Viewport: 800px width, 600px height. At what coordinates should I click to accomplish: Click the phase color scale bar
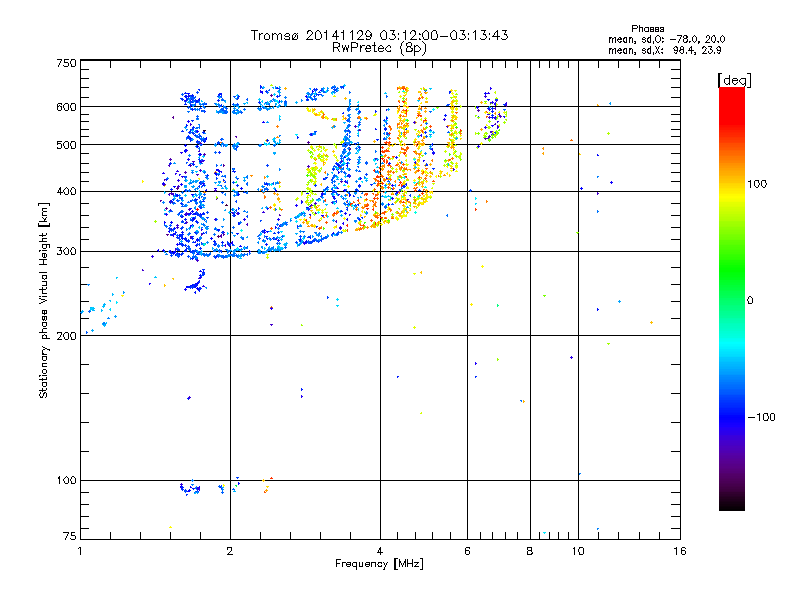pyautogui.click(x=732, y=299)
